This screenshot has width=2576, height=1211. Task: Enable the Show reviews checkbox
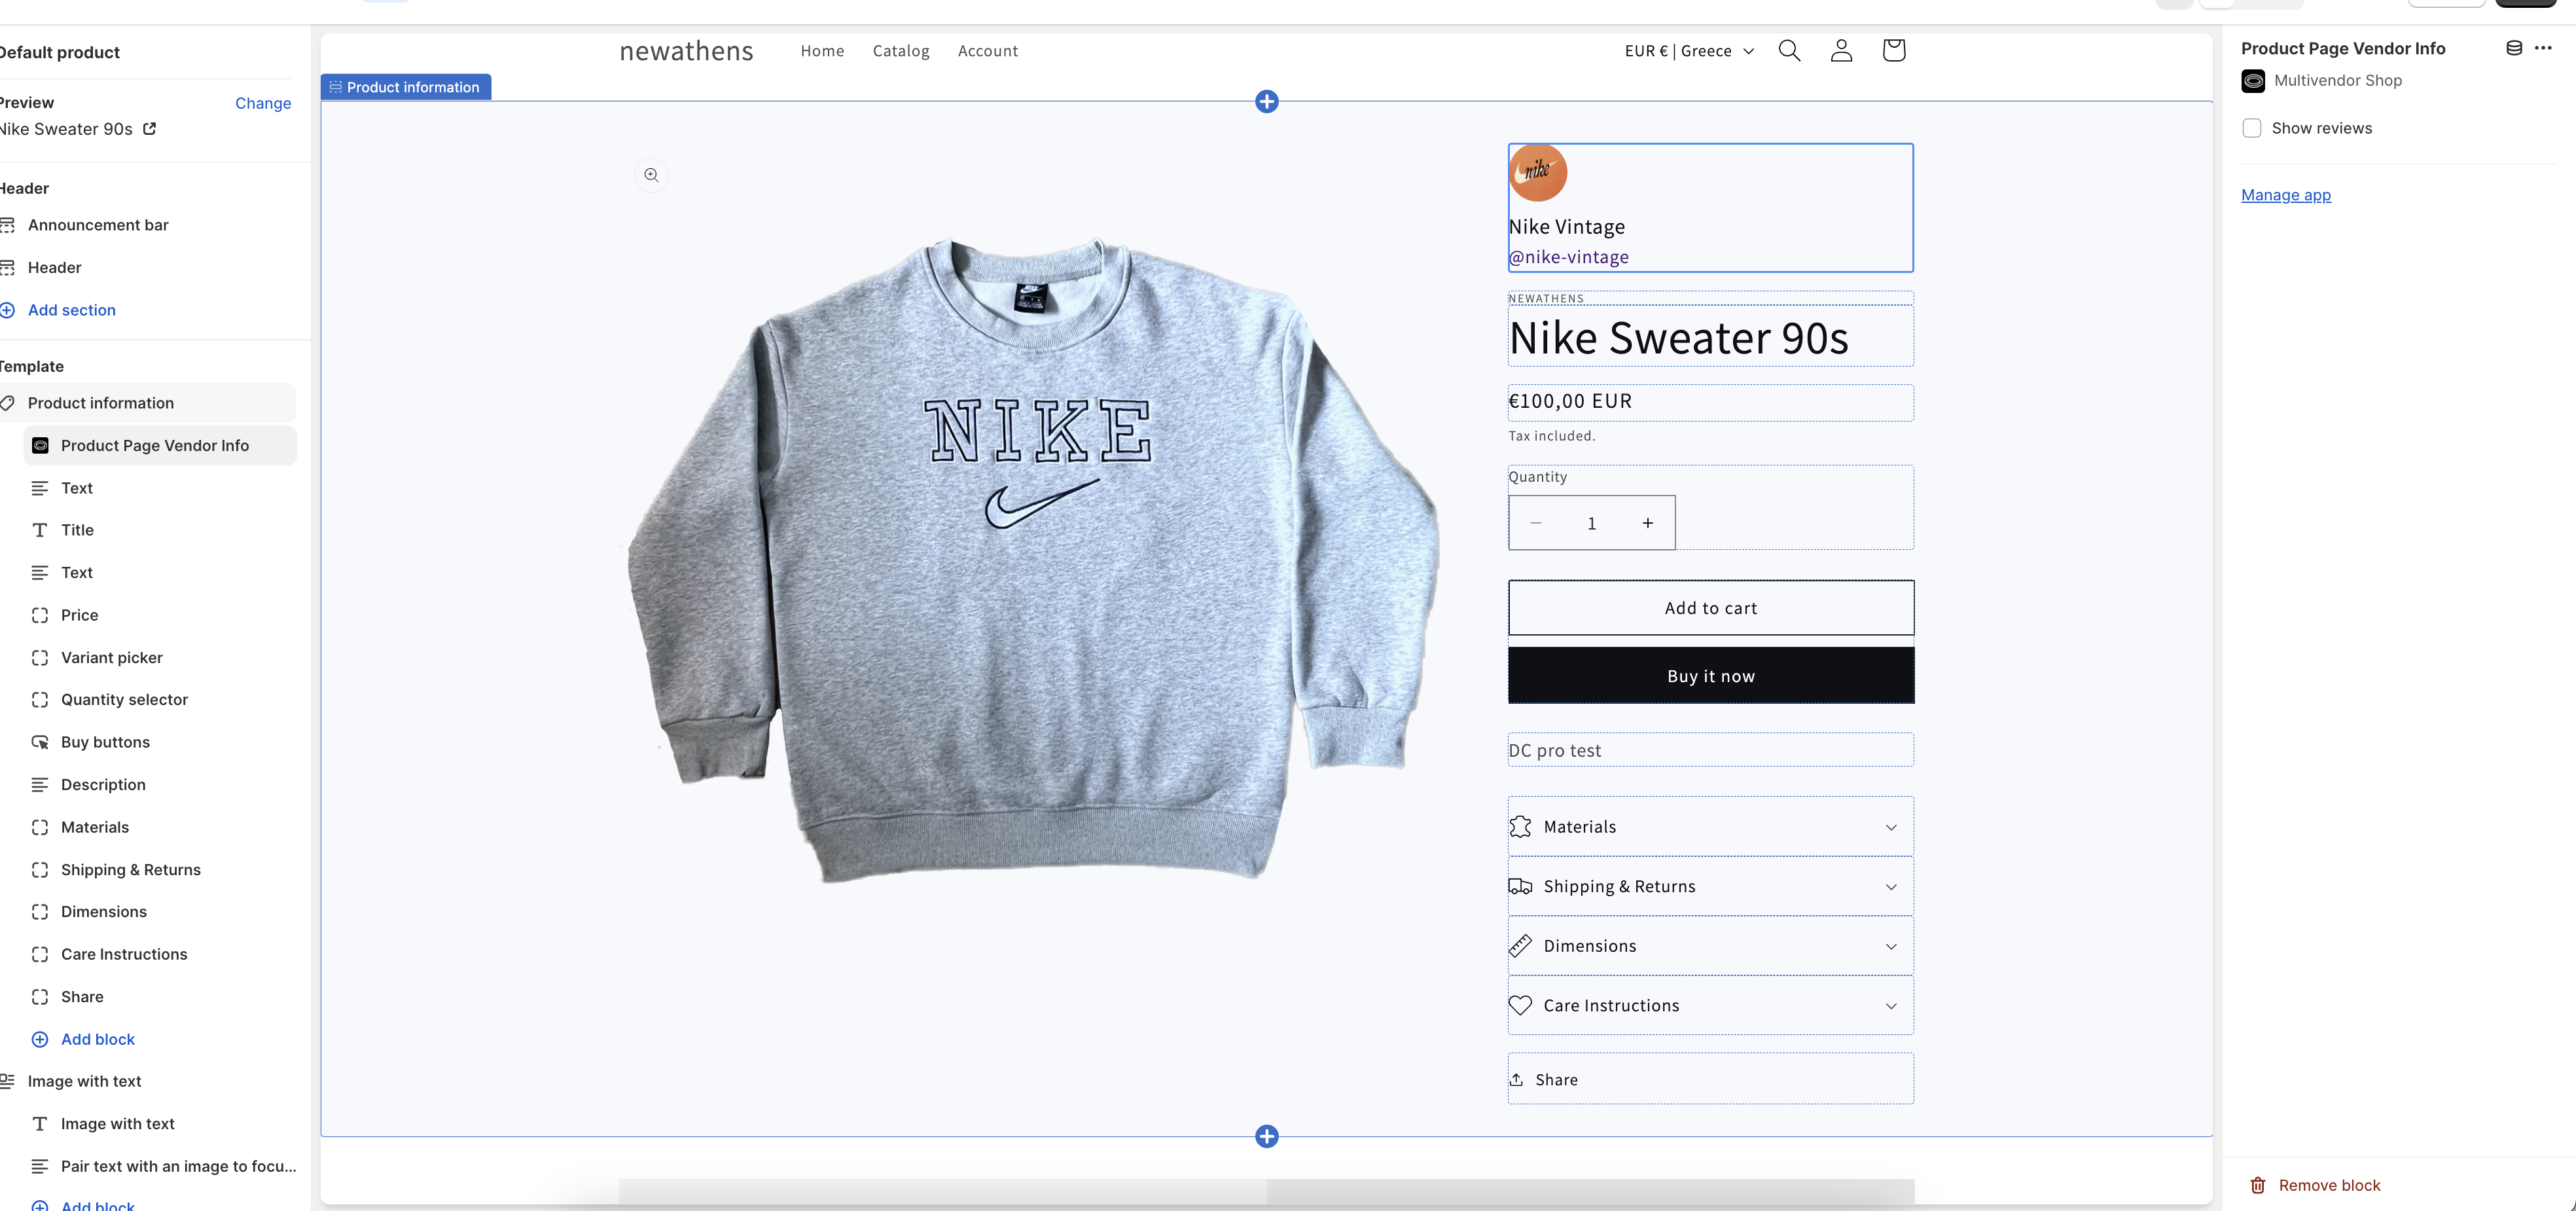(2252, 128)
